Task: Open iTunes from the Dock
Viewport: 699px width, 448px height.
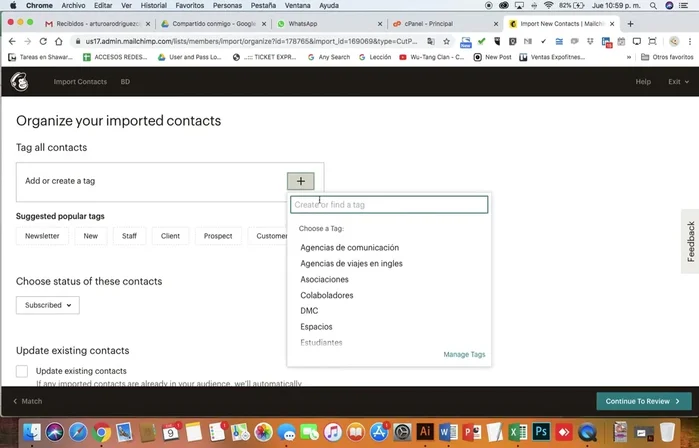Action: (x=333, y=432)
